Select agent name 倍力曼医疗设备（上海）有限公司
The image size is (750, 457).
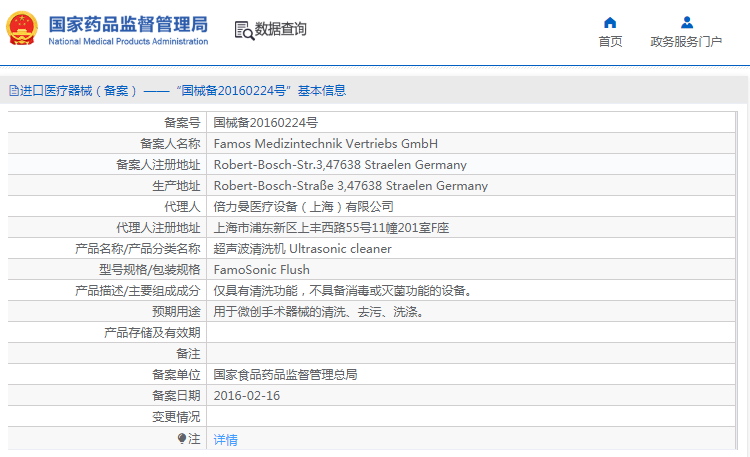(303, 207)
